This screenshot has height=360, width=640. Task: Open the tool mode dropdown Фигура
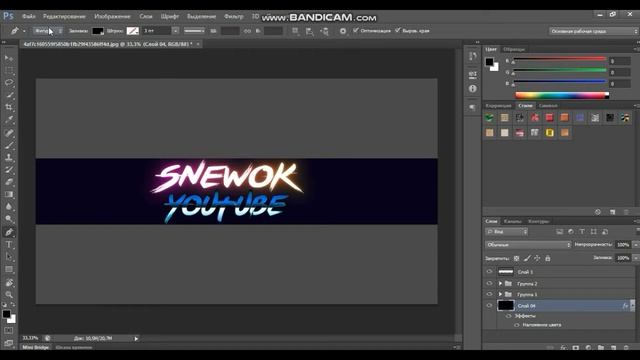click(48, 31)
